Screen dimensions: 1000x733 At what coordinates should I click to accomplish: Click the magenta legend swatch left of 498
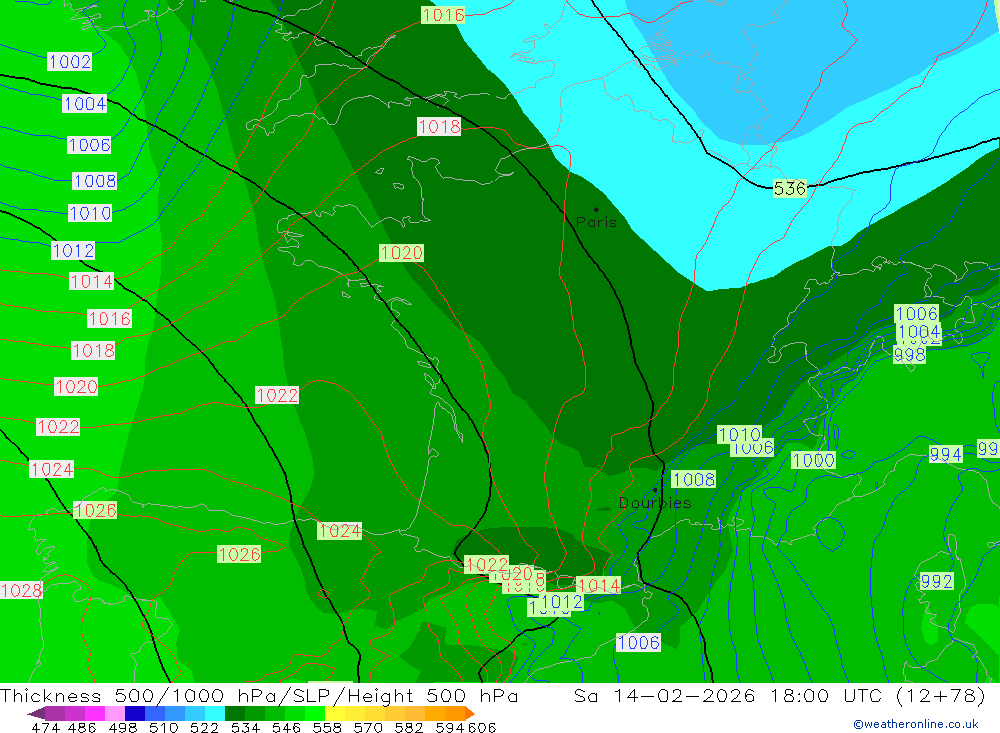coord(95,713)
